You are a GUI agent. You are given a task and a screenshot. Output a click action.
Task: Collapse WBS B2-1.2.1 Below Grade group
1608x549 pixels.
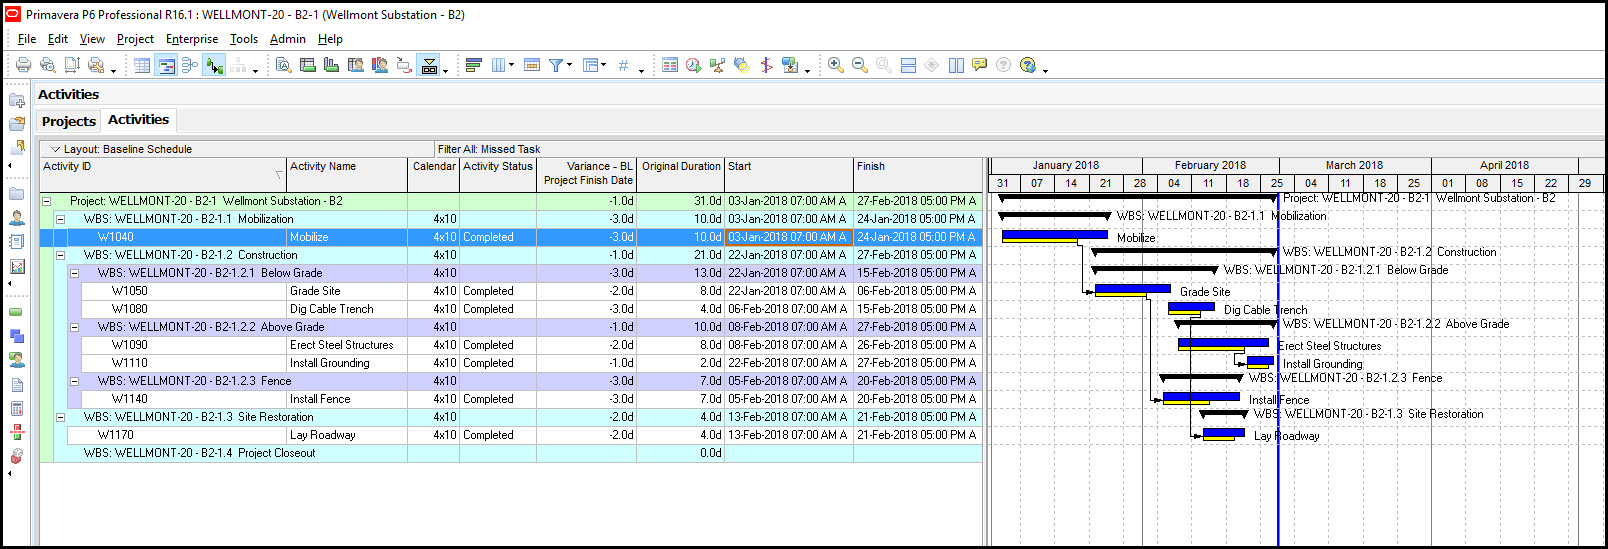coord(74,273)
